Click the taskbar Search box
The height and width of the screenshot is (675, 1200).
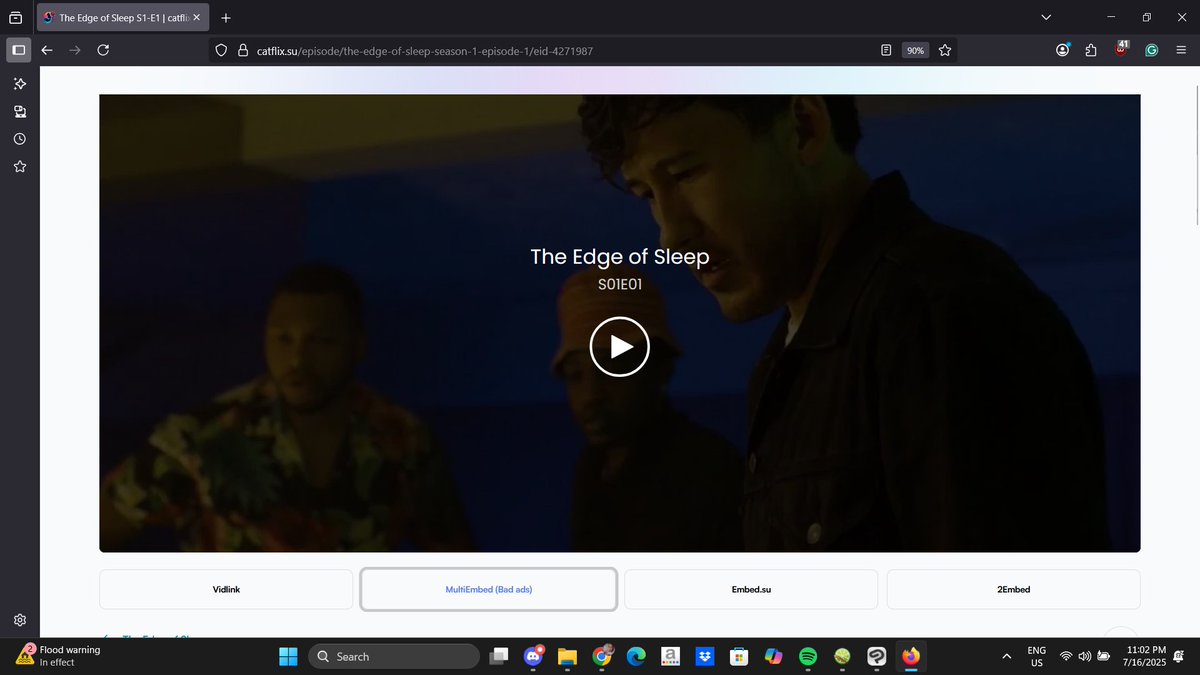[394, 656]
